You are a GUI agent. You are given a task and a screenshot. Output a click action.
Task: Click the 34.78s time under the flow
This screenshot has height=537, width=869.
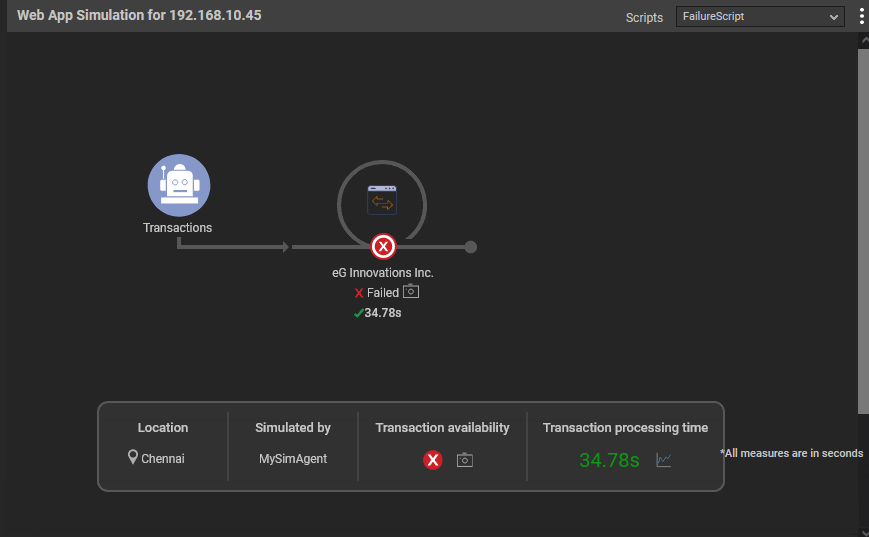pos(382,313)
